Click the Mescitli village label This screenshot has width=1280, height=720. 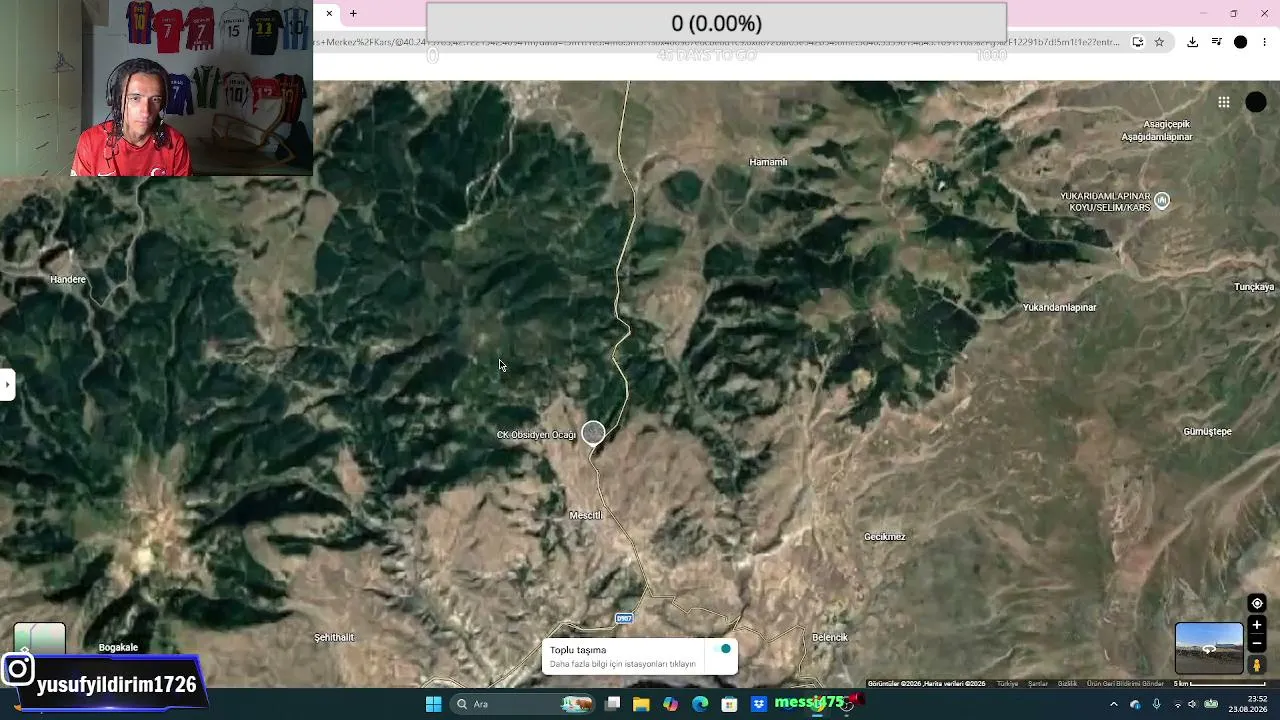[x=586, y=516]
